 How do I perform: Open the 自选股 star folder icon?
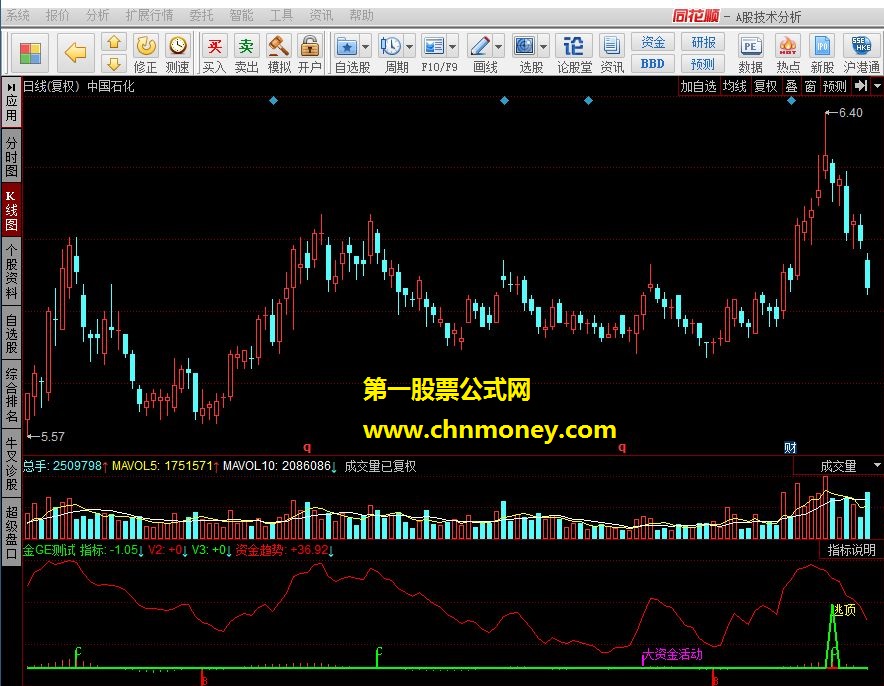[x=347, y=46]
